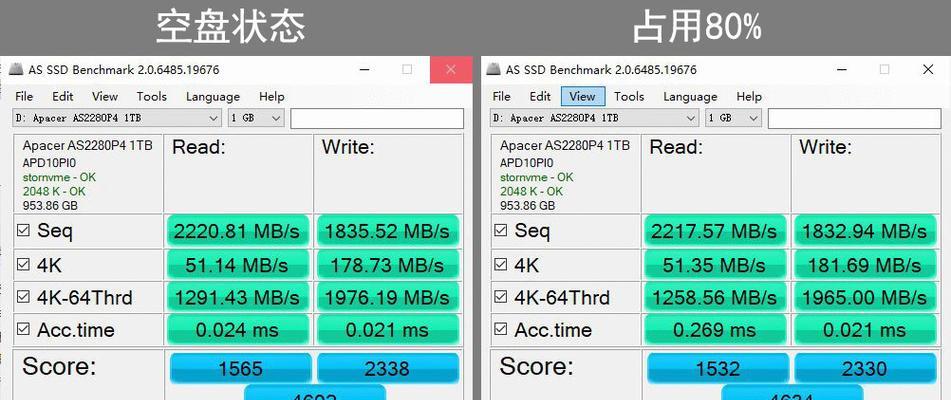Click 4K read result 51.35 MB/s

(x=714, y=265)
